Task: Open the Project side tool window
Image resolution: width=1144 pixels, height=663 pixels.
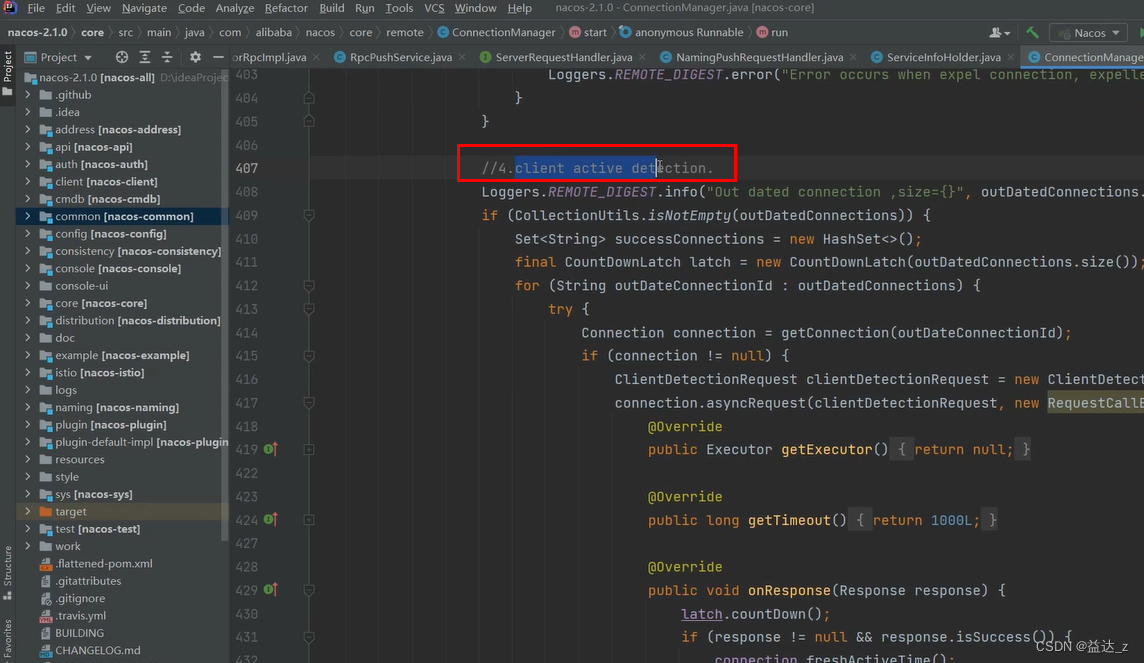Action: click(x=7, y=73)
